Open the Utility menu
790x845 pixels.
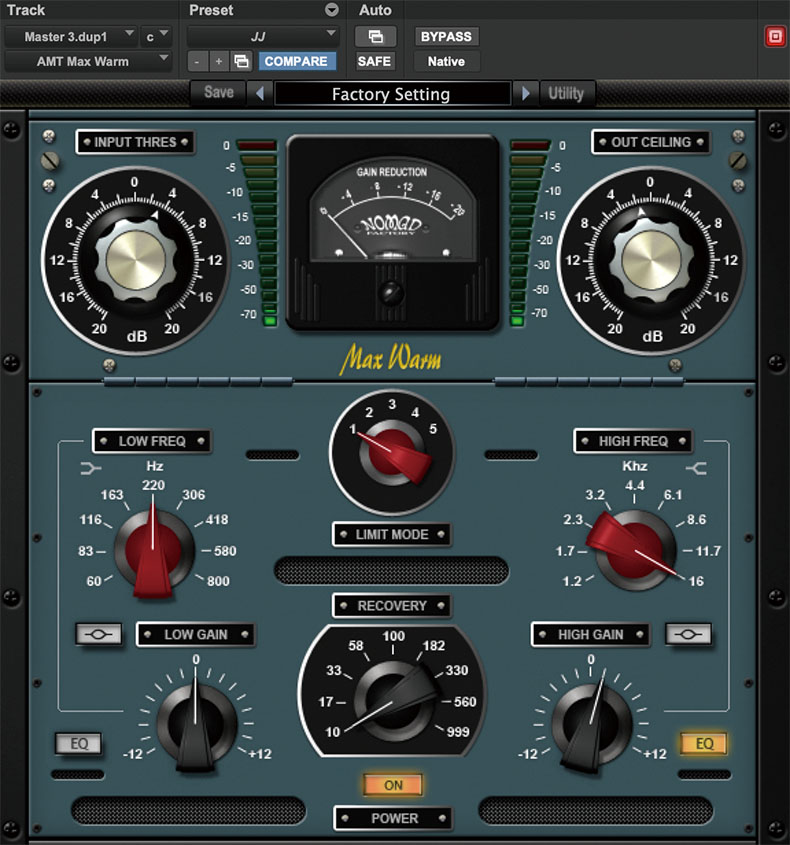[566, 93]
